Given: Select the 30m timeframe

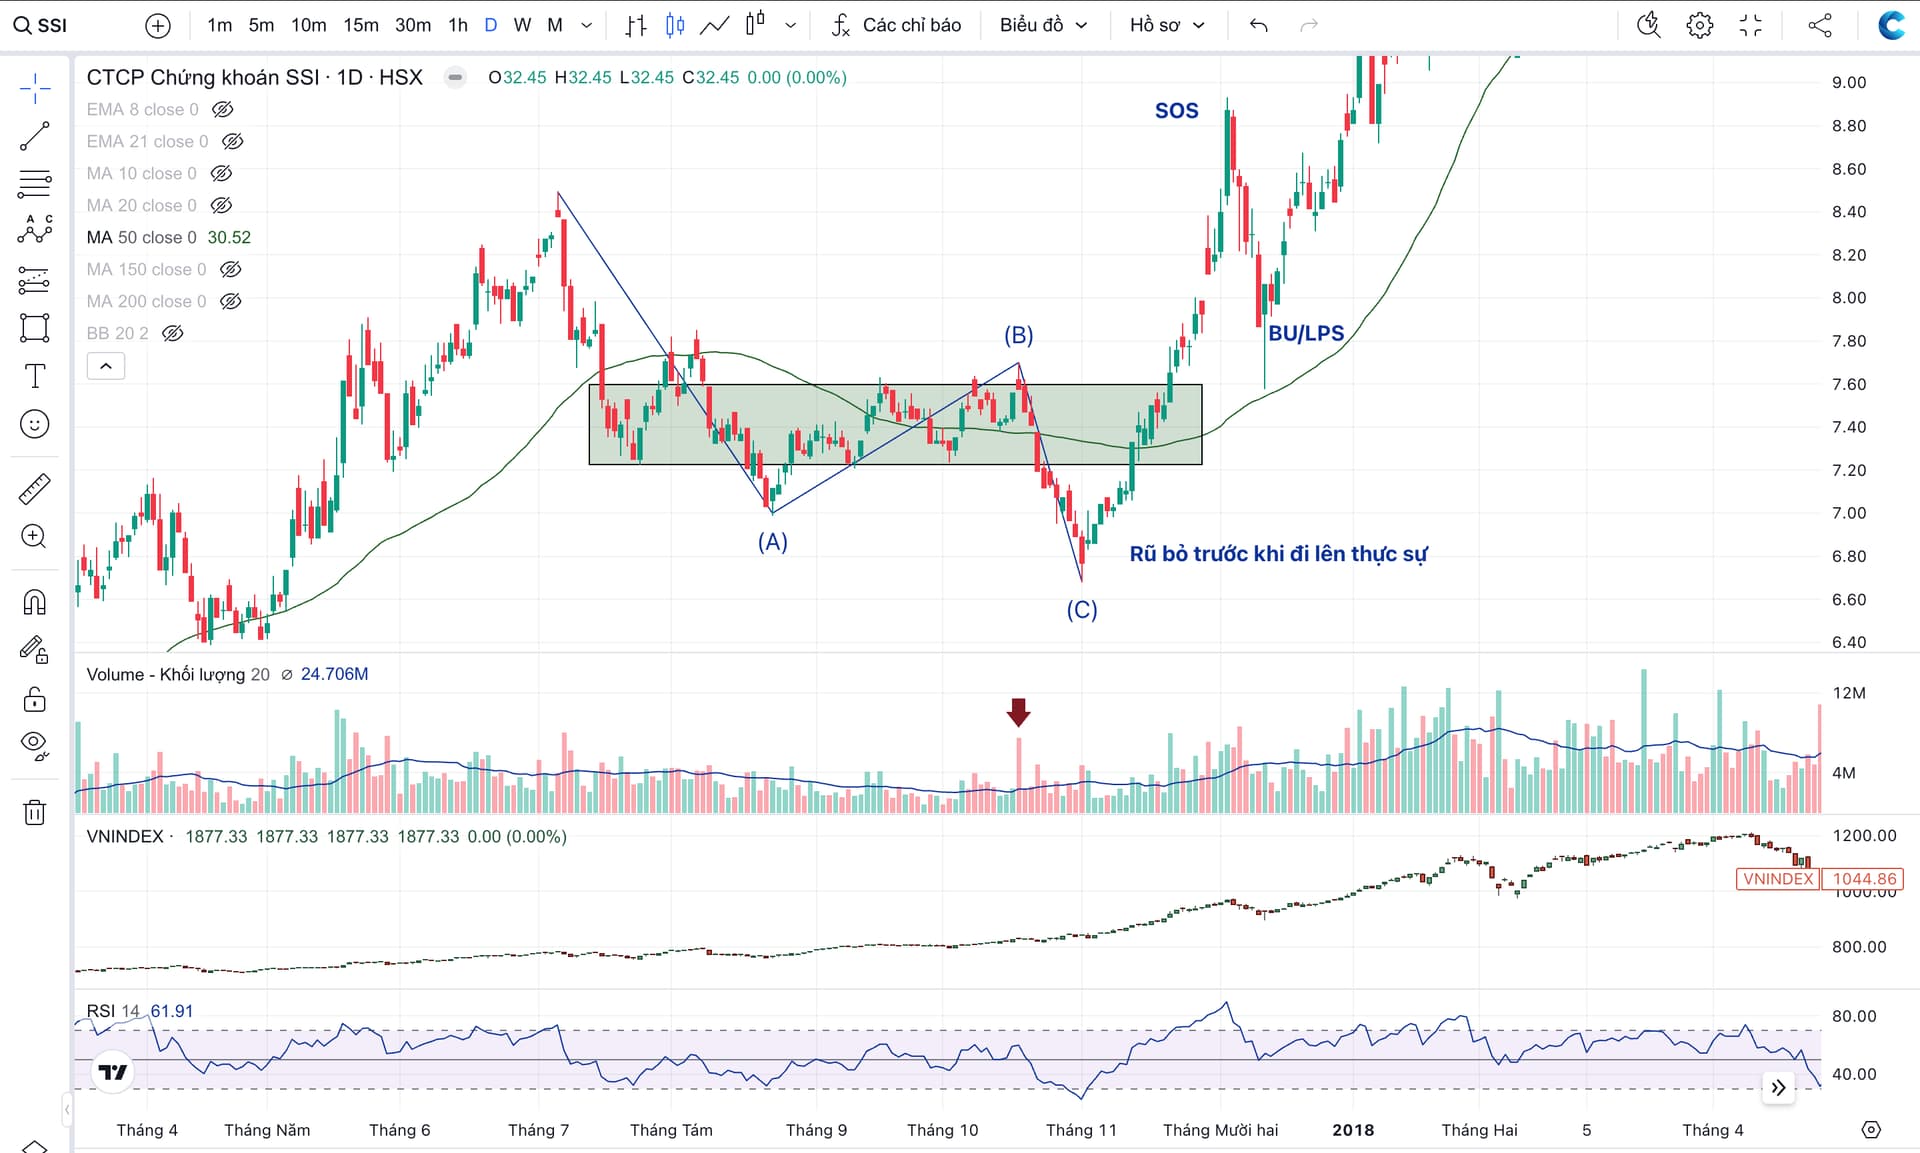Looking at the screenshot, I should click(x=413, y=25).
